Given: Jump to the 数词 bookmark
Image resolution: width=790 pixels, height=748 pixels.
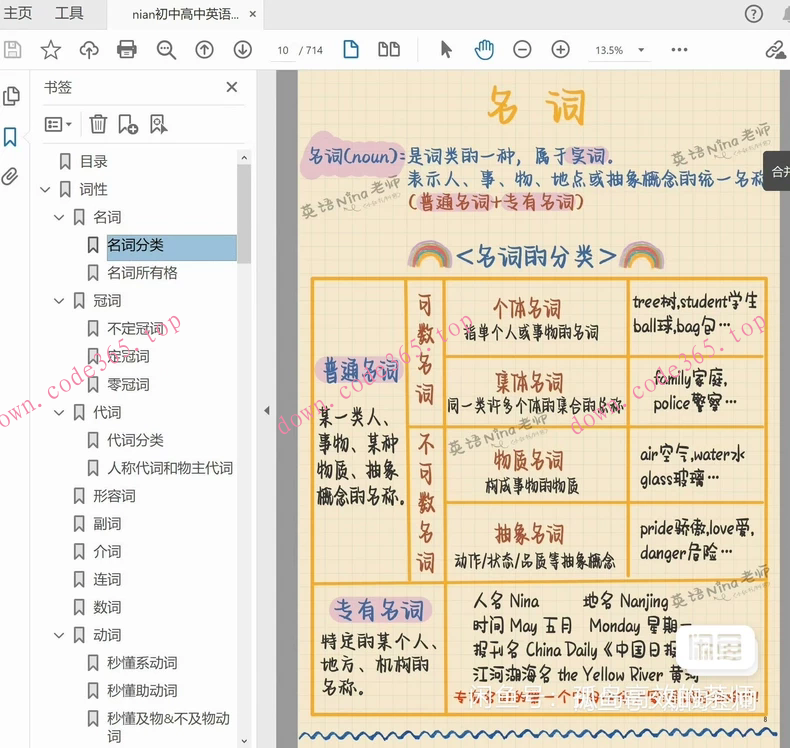Looking at the screenshot, I should 107,607.
